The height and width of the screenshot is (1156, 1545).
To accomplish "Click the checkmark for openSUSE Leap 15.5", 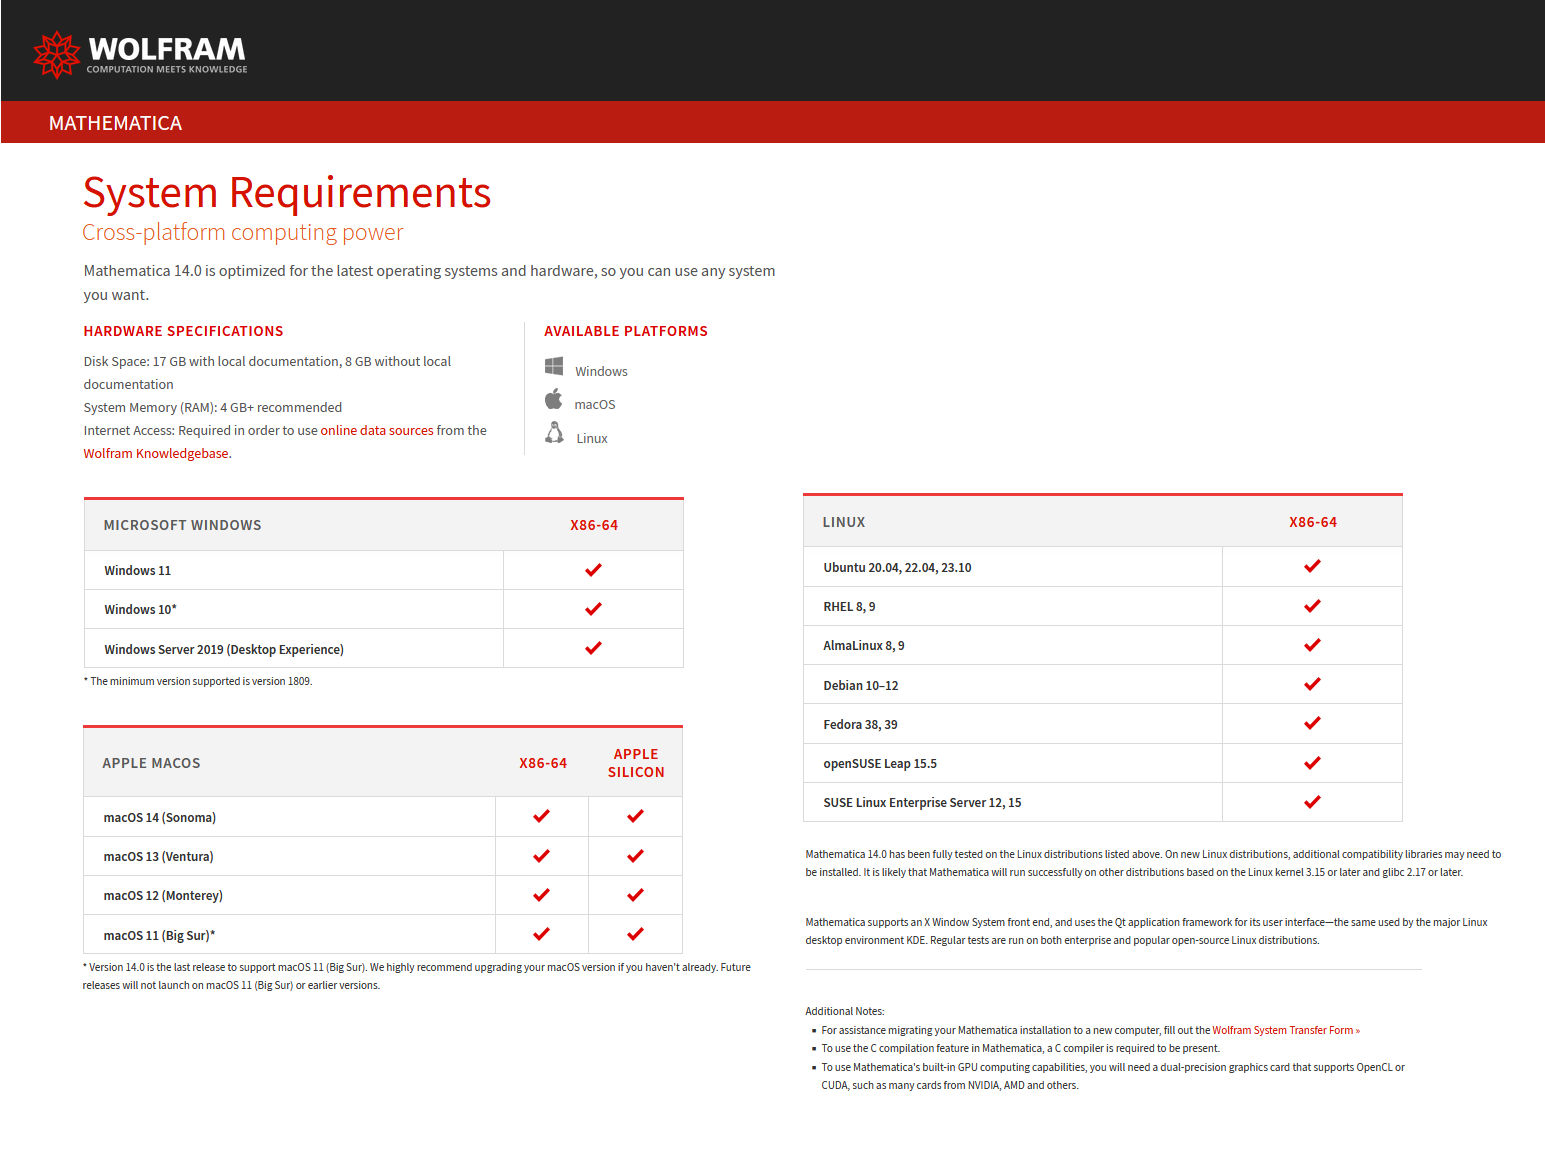I will (1312, 763).
